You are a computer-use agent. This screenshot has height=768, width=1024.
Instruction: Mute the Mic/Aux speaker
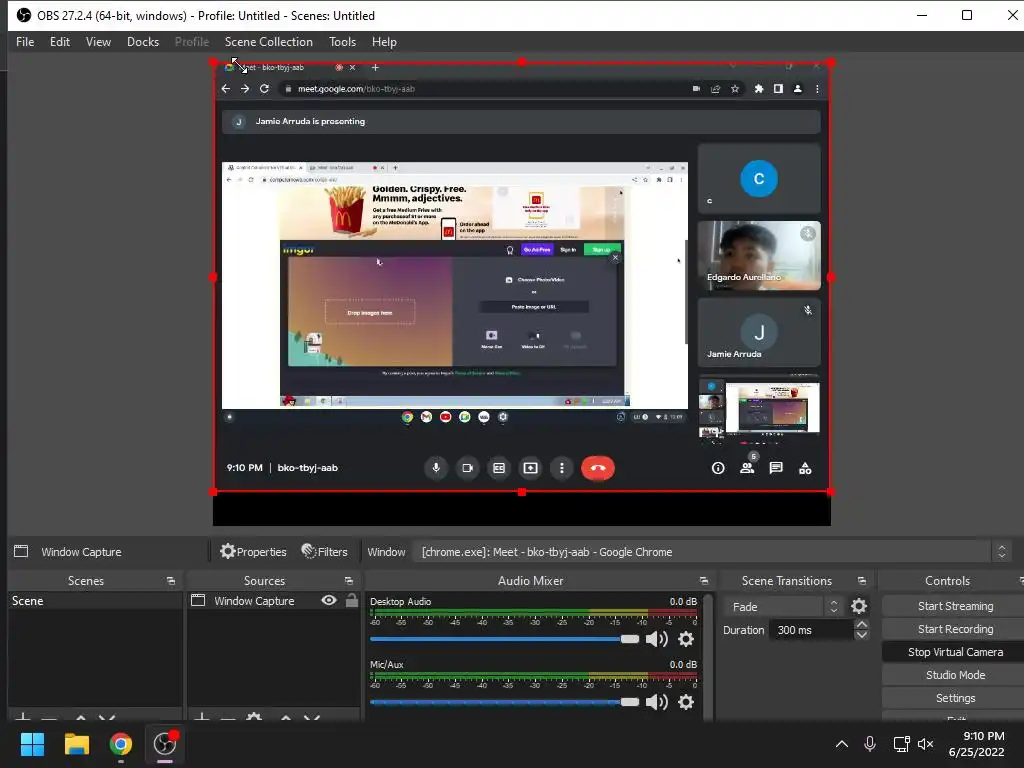(x=656, y=702)
